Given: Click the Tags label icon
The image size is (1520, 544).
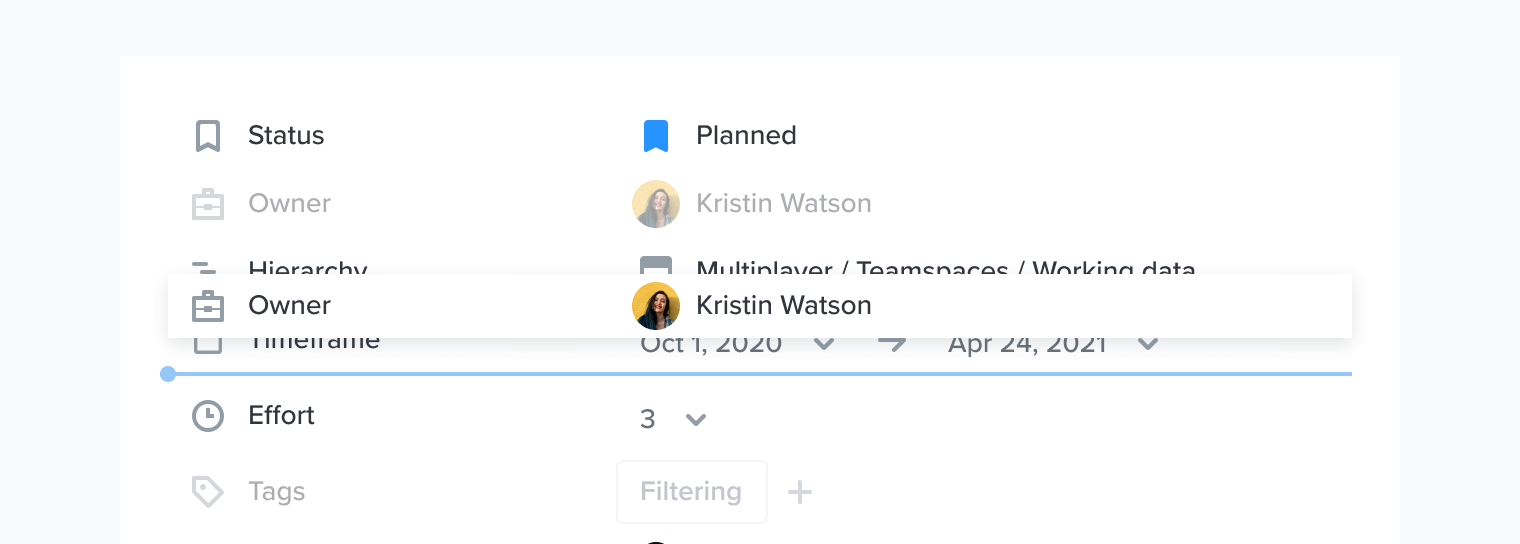Looking at the screenshot, I should [x=207, y=492].
